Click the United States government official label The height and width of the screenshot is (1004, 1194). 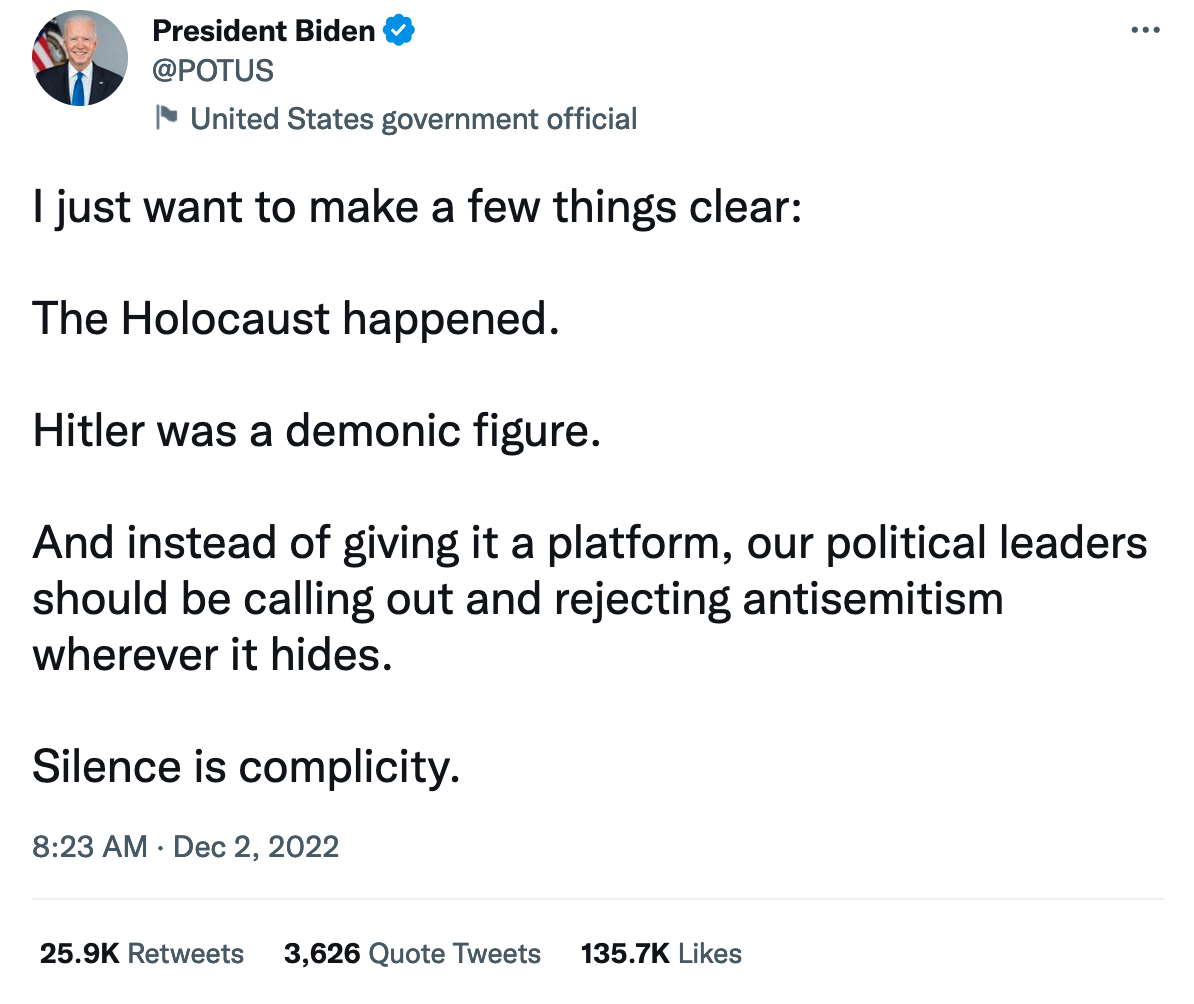(413, 119)
